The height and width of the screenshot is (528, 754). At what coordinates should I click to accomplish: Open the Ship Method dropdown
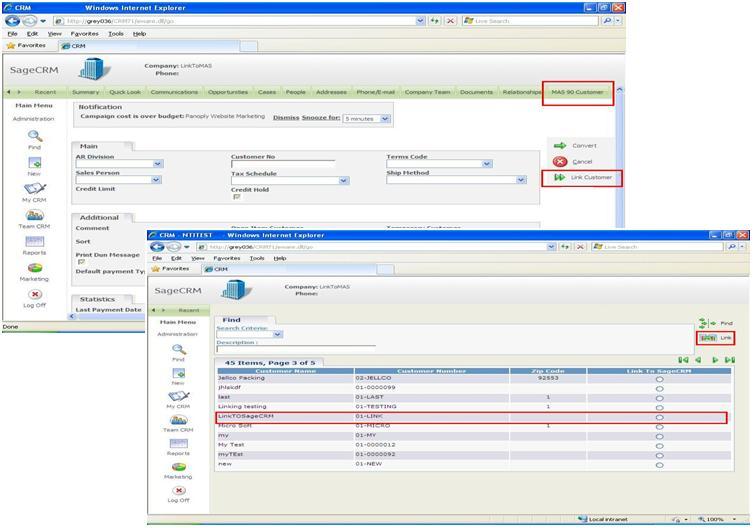pyautogui.click(x=520, y=180)
